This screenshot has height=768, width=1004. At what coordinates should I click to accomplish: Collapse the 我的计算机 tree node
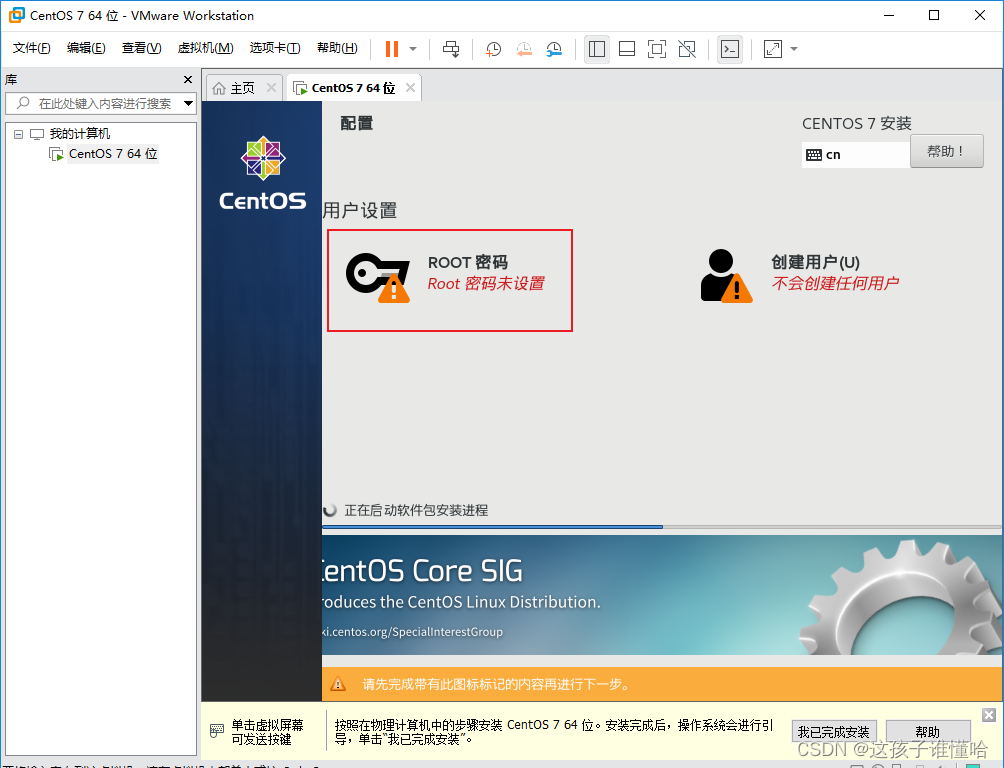pos(19,135)
